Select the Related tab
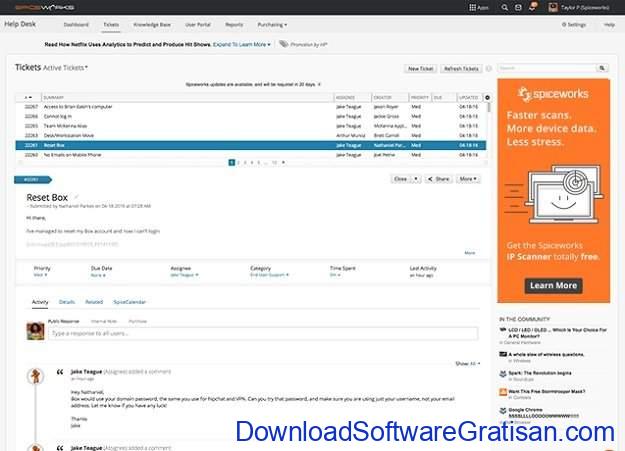 (94, 302)
